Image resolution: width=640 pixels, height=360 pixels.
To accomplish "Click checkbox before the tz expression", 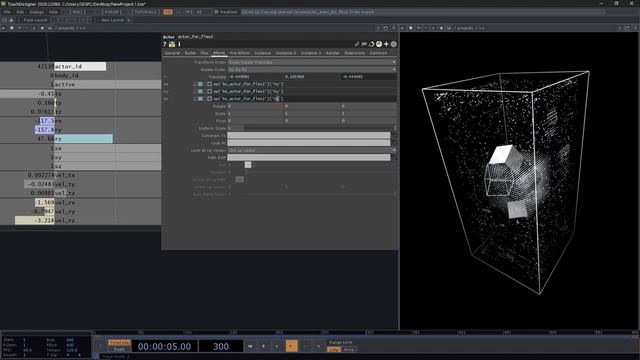I will click(x=209, y=99).
